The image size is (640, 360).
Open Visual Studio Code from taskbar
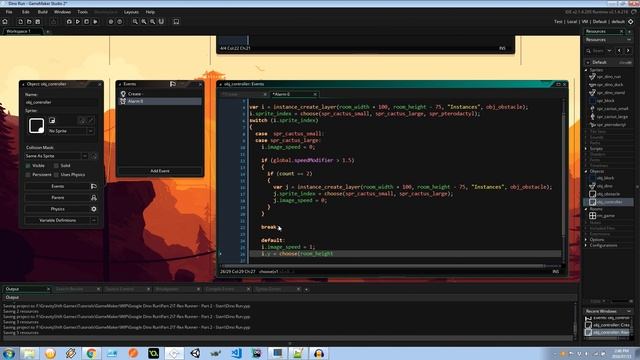(x=236, y=353)
